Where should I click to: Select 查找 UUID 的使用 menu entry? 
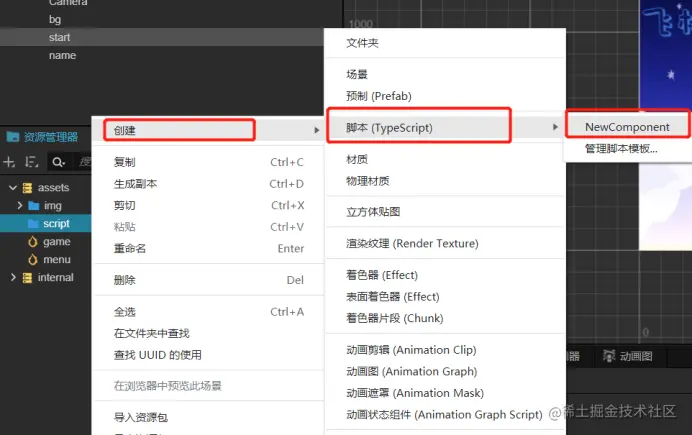[x=208, y=355]
